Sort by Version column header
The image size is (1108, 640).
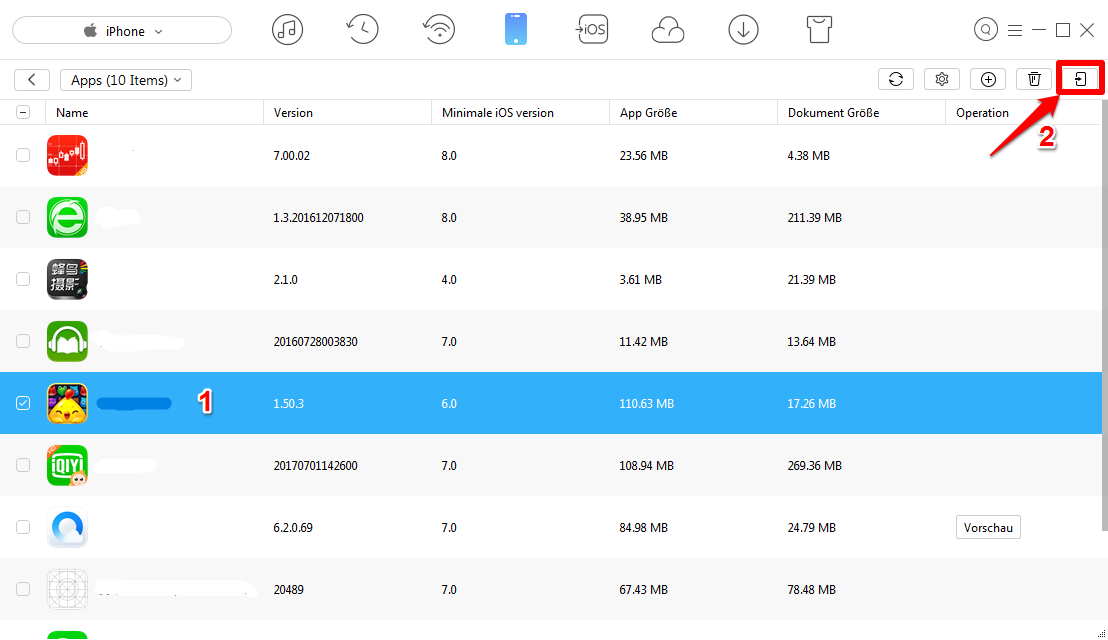pos(294,113)
